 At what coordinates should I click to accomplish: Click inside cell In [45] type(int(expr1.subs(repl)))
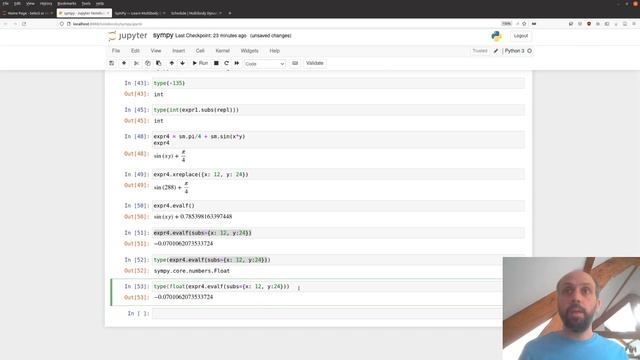[x=338, y=110]
